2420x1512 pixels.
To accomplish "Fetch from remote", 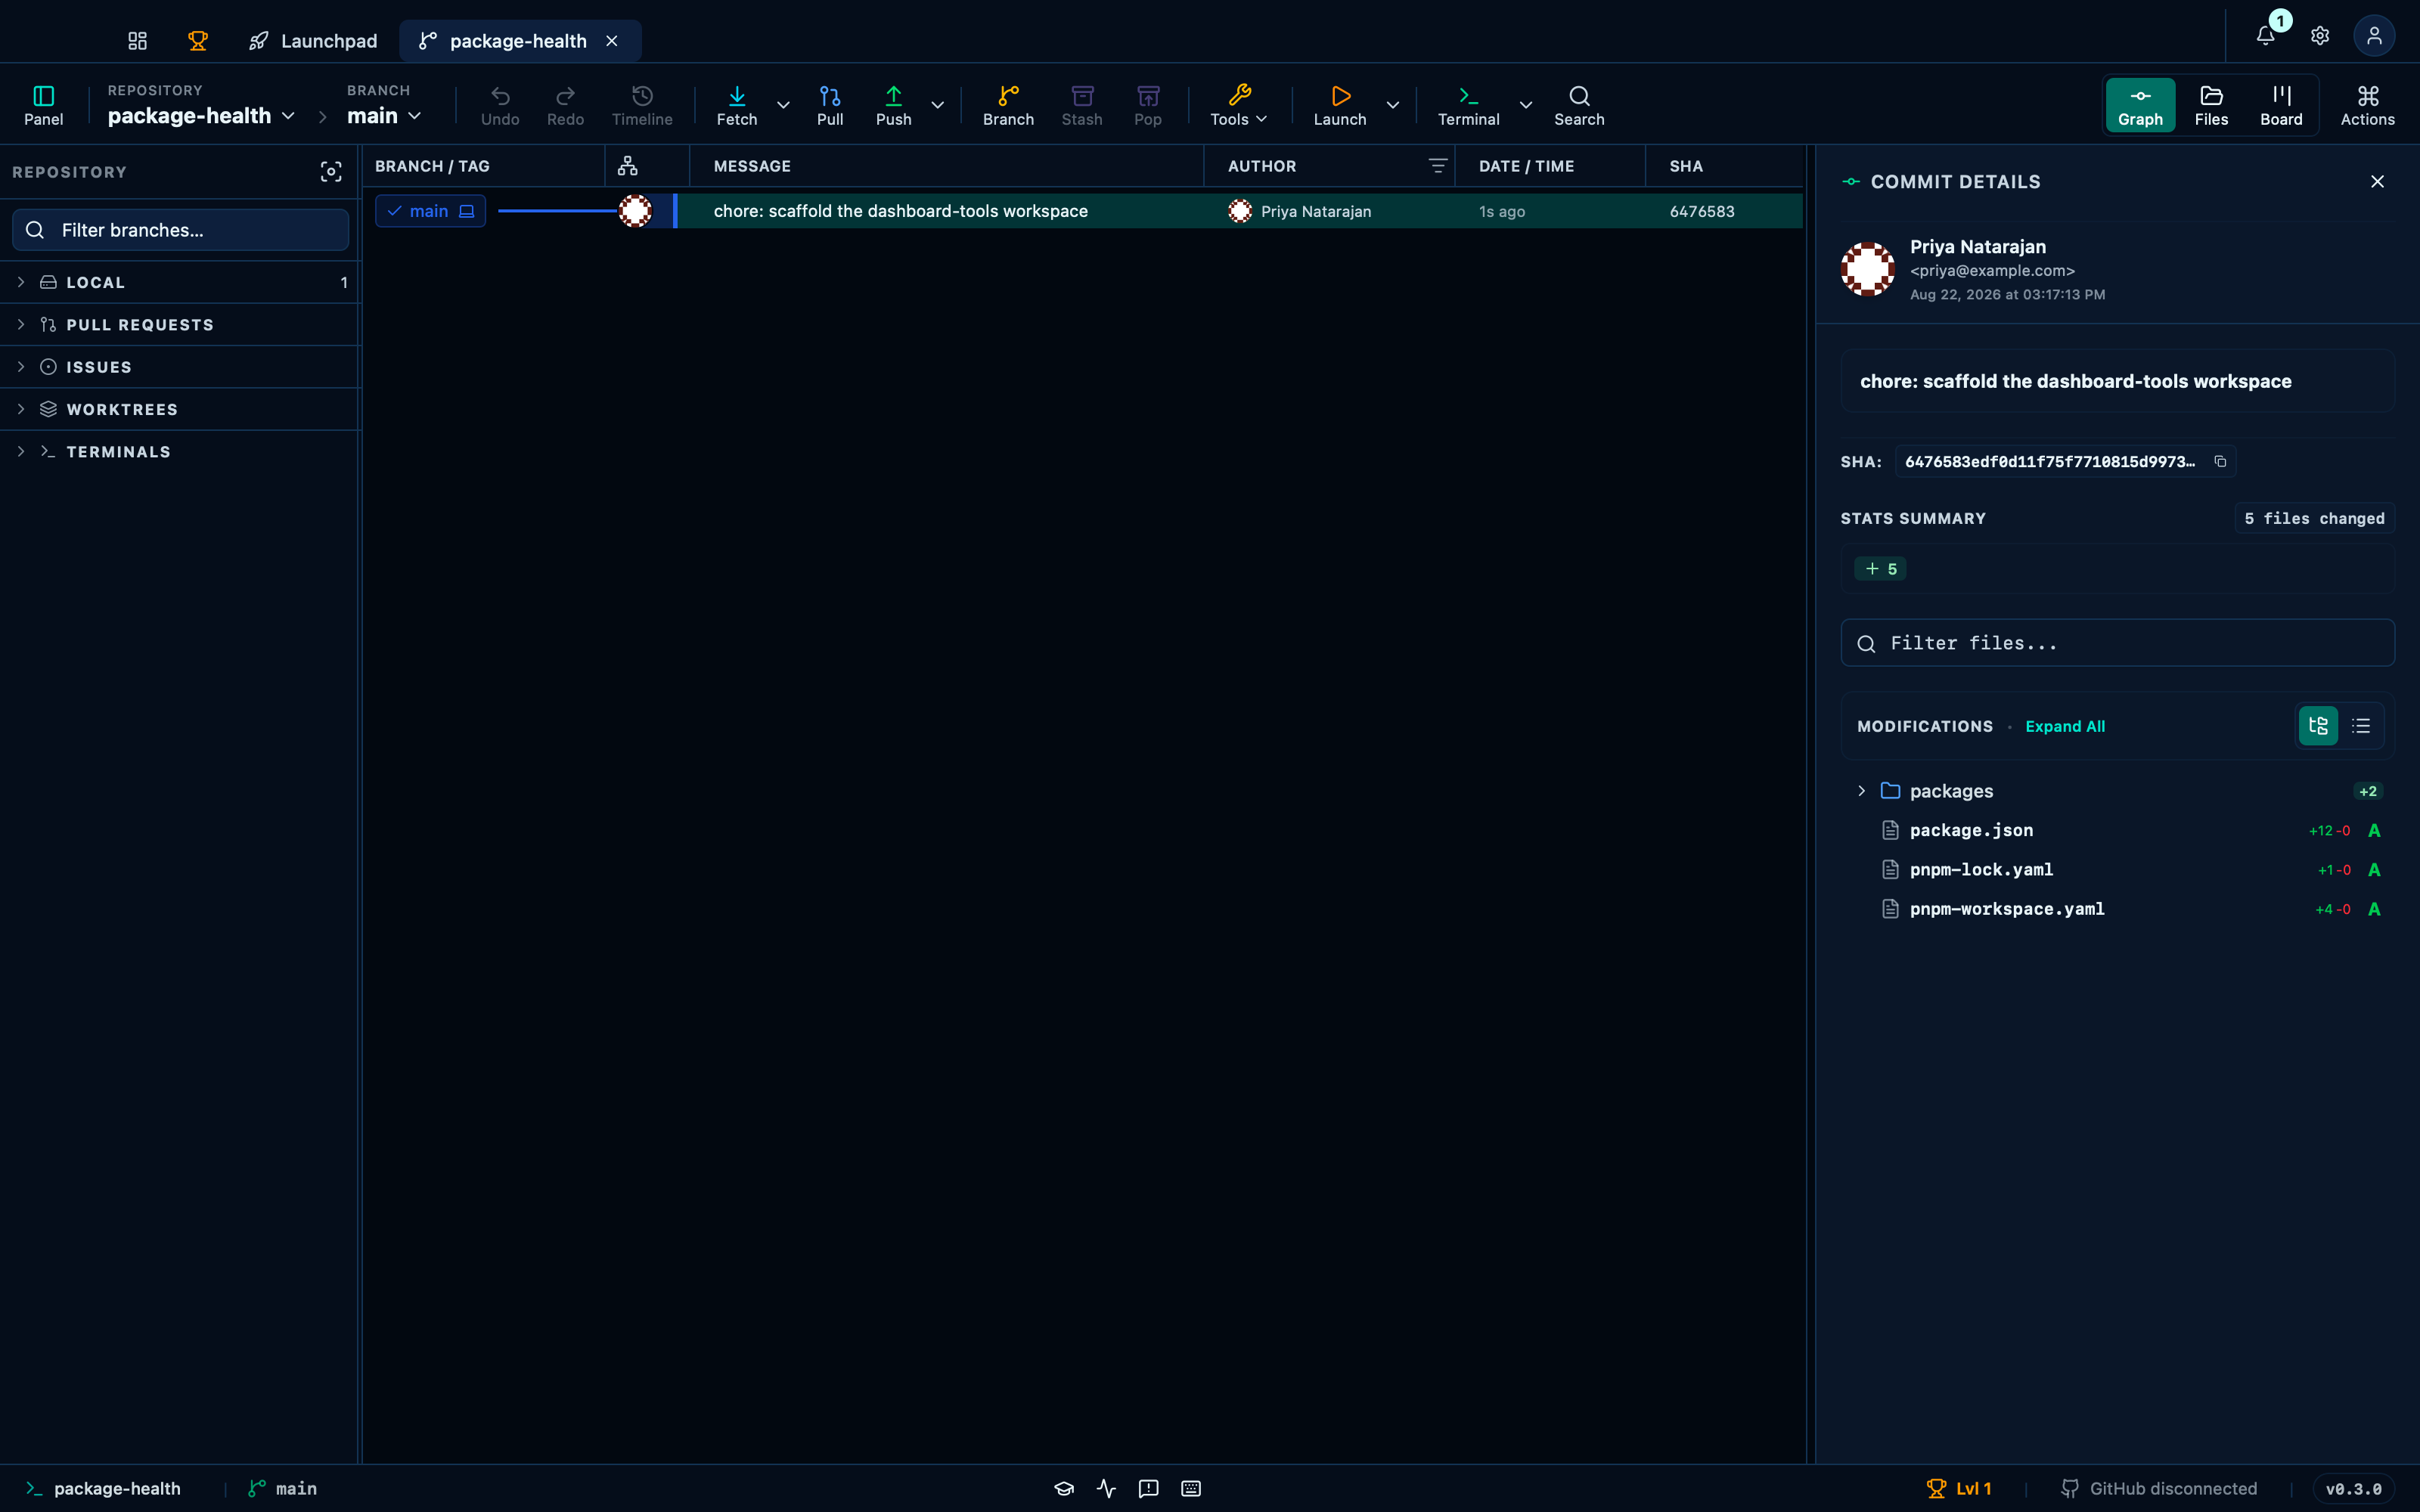I will tap(737, 105).
